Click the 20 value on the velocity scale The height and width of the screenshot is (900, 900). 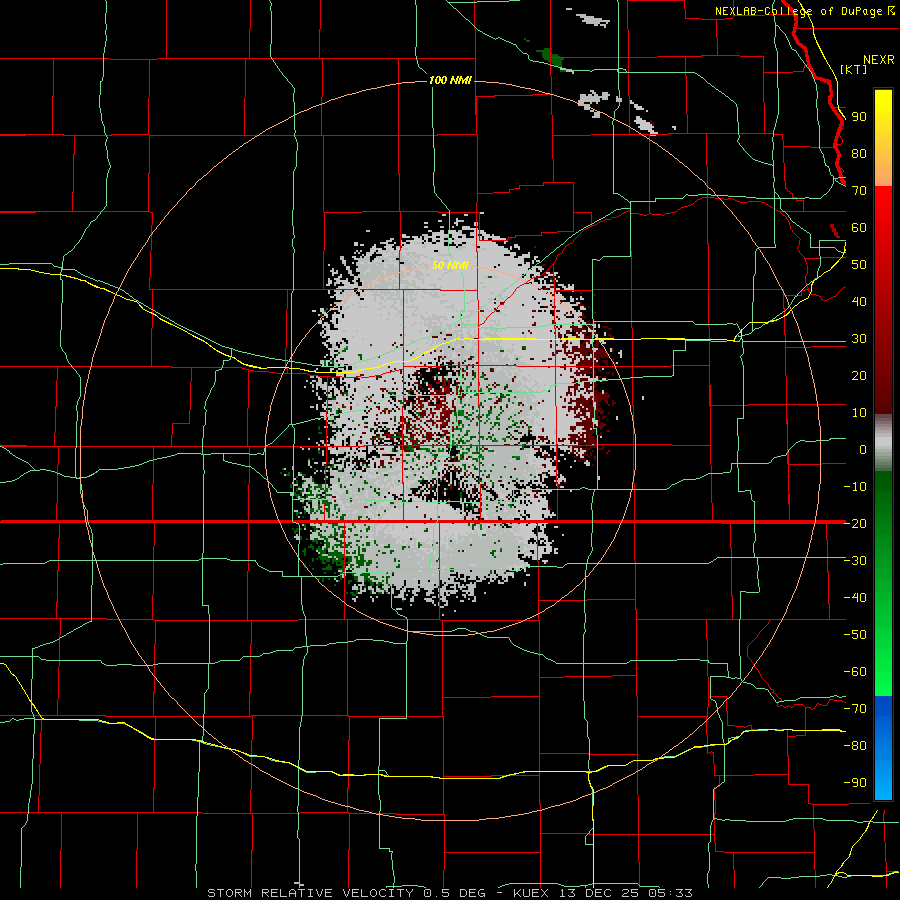[x=859, y=376]
